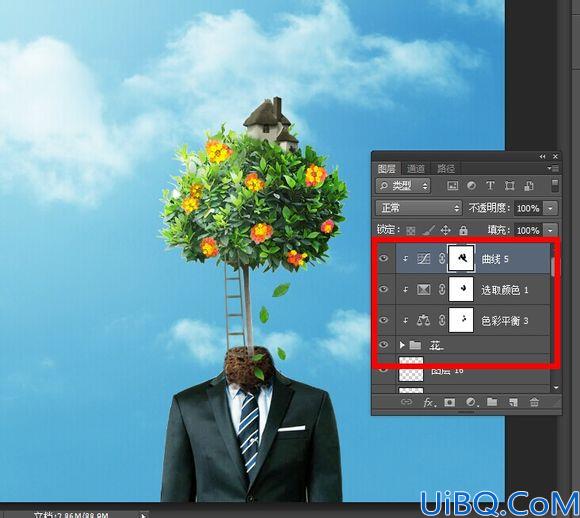The width and height of the screenshot is (580, 518).
Task: Select the 选取颜色 1 layer name
Action: click(505, 290)
